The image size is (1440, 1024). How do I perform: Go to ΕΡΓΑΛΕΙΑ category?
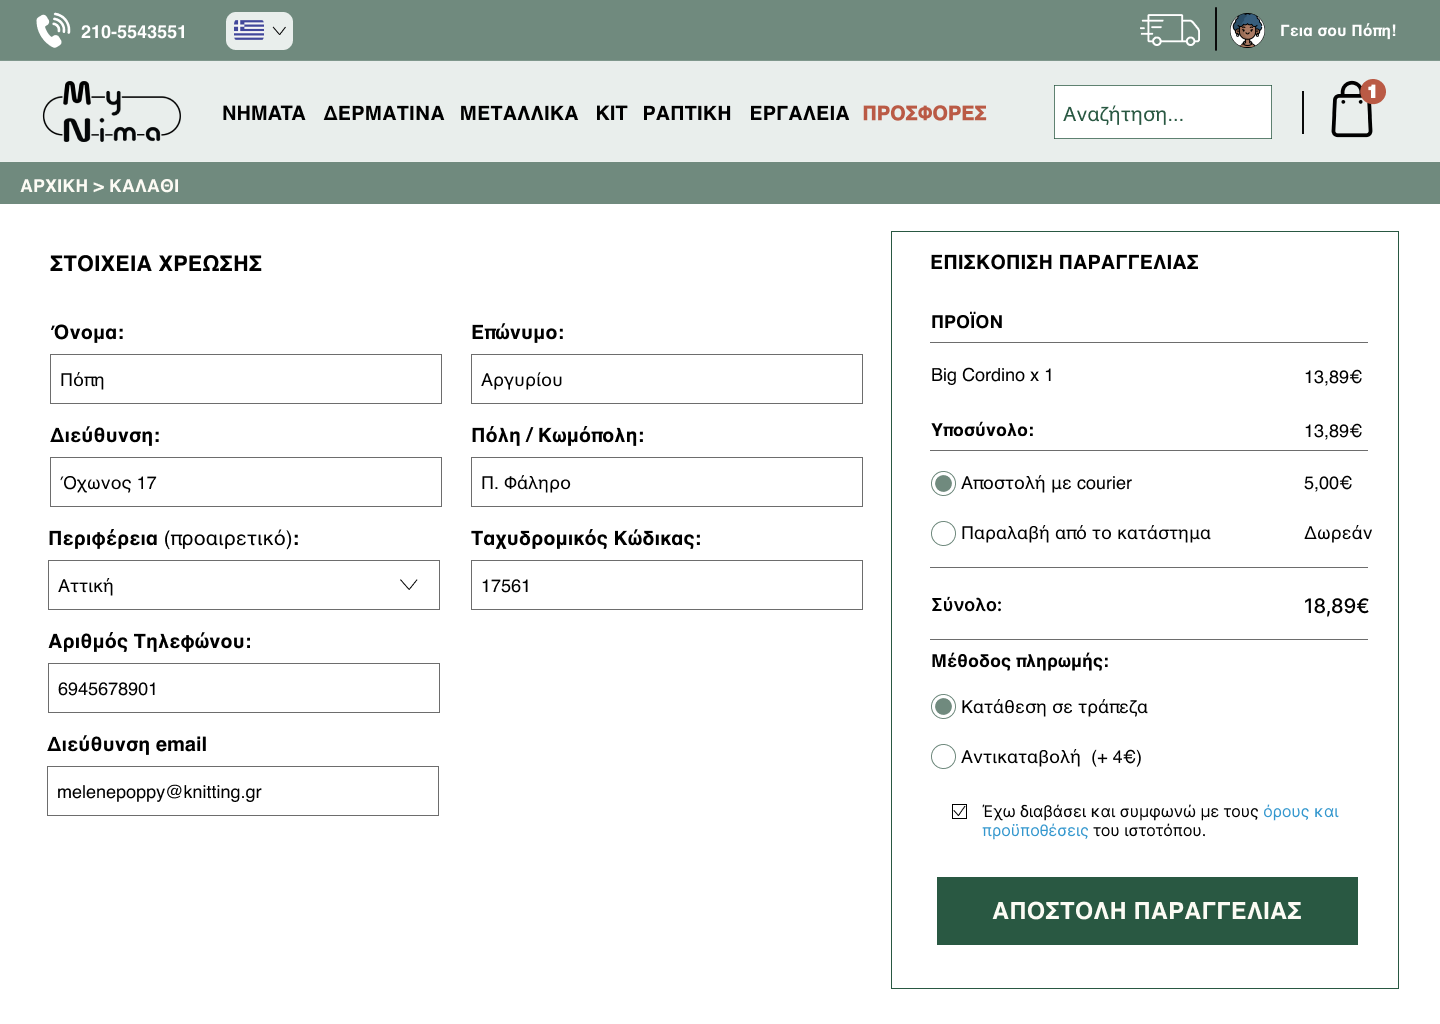point(799,113)
